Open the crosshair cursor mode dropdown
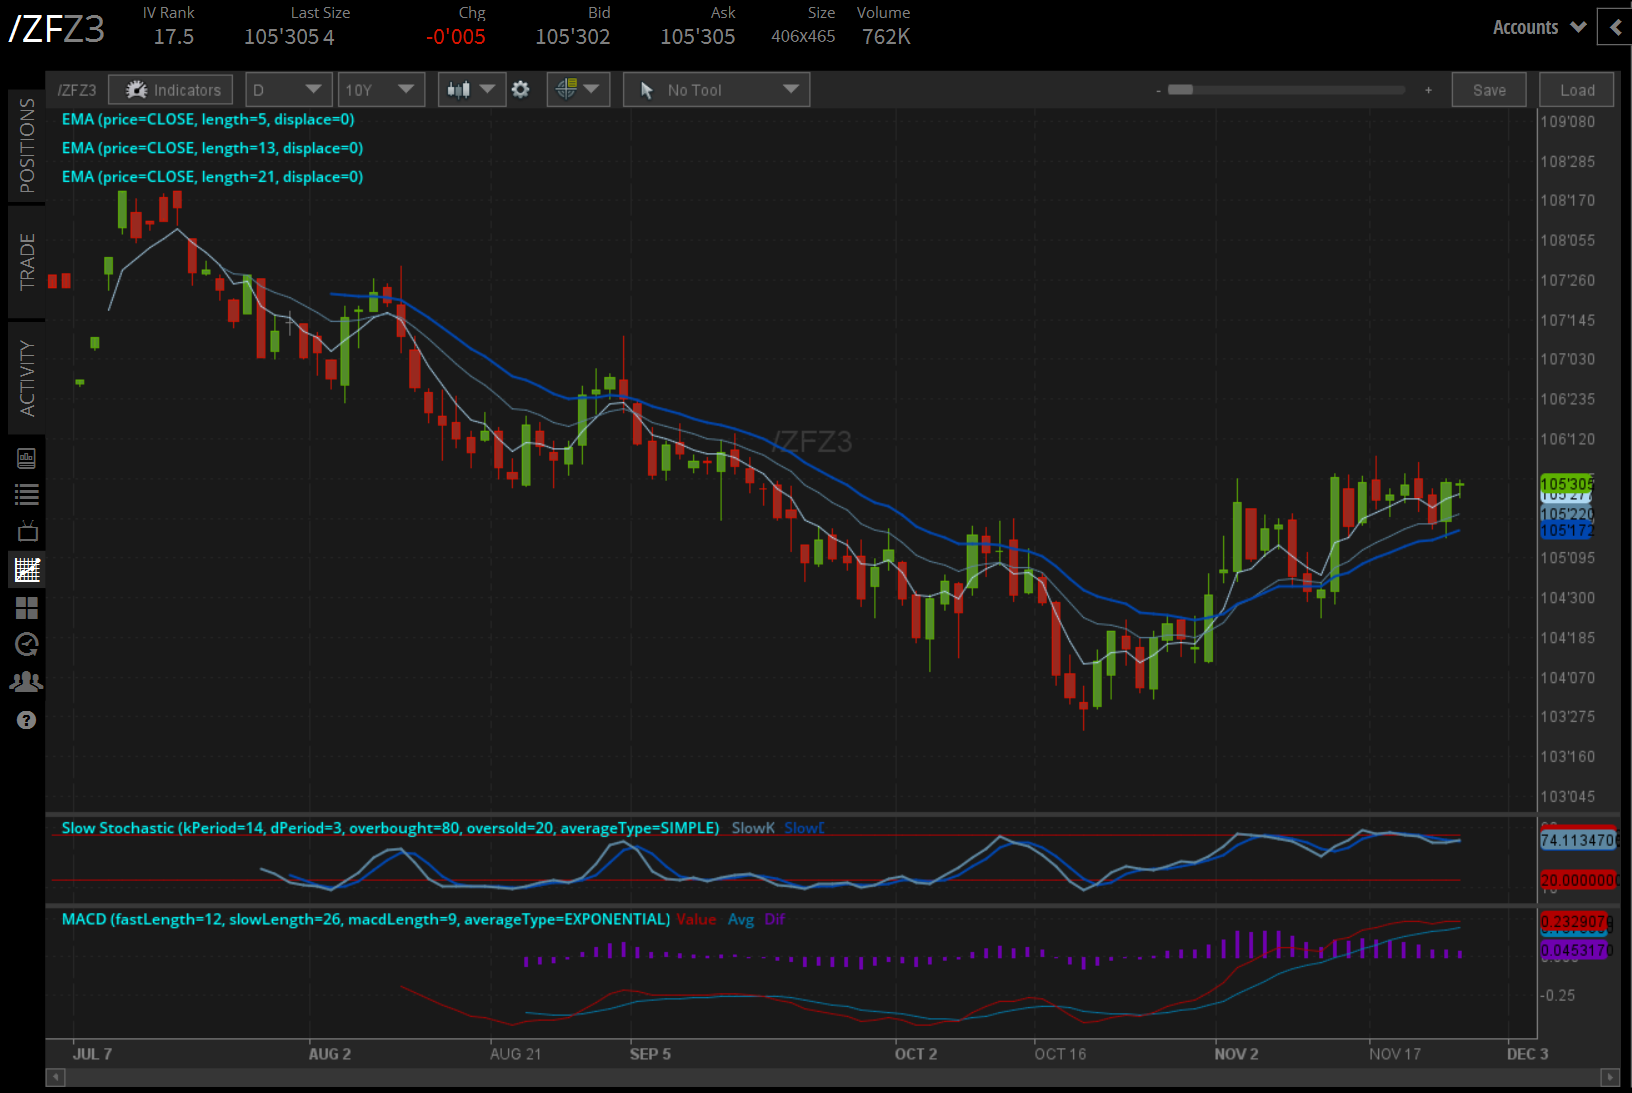 point(578,90)
